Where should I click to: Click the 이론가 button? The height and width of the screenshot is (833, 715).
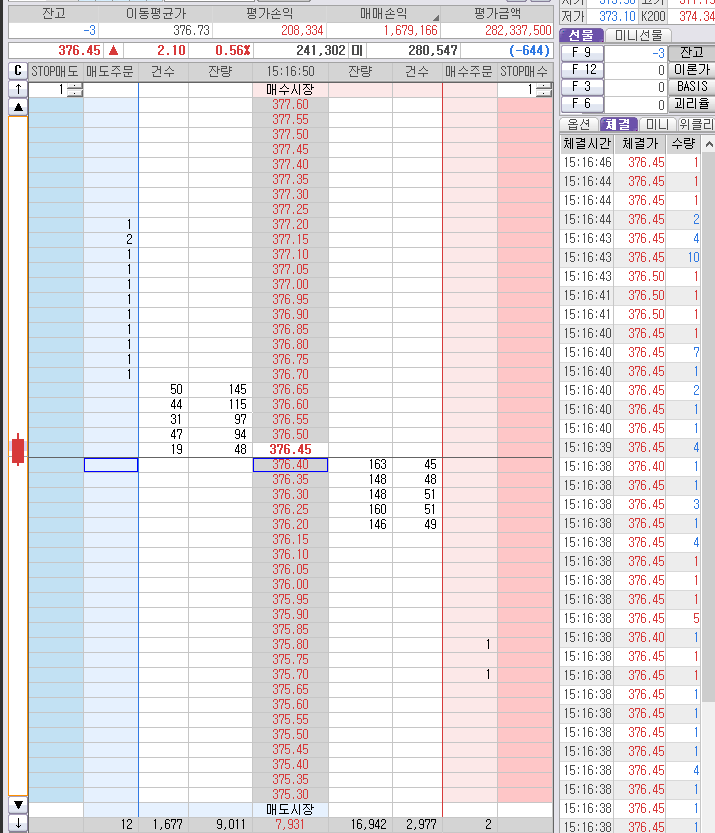click(x=691, y=70)
